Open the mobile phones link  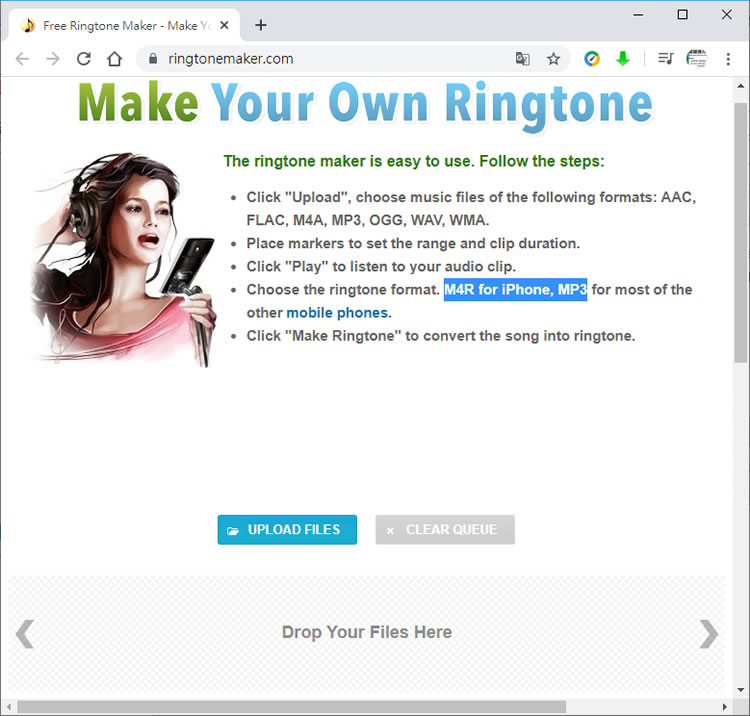tap(337, 313)
